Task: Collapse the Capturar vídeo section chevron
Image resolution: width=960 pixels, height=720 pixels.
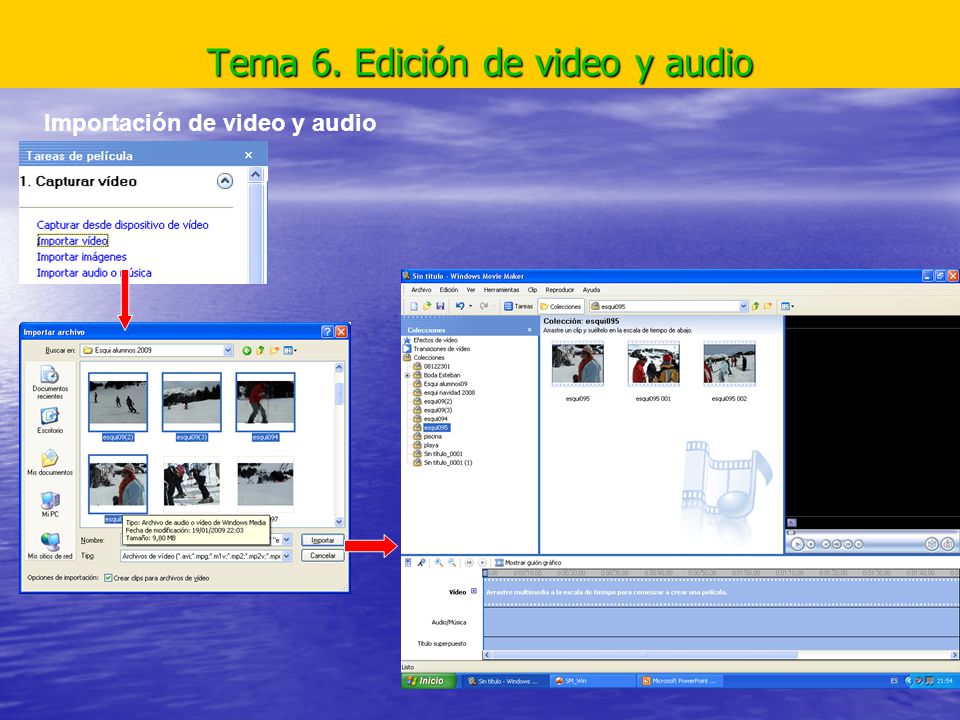Action: coord(225,181)
